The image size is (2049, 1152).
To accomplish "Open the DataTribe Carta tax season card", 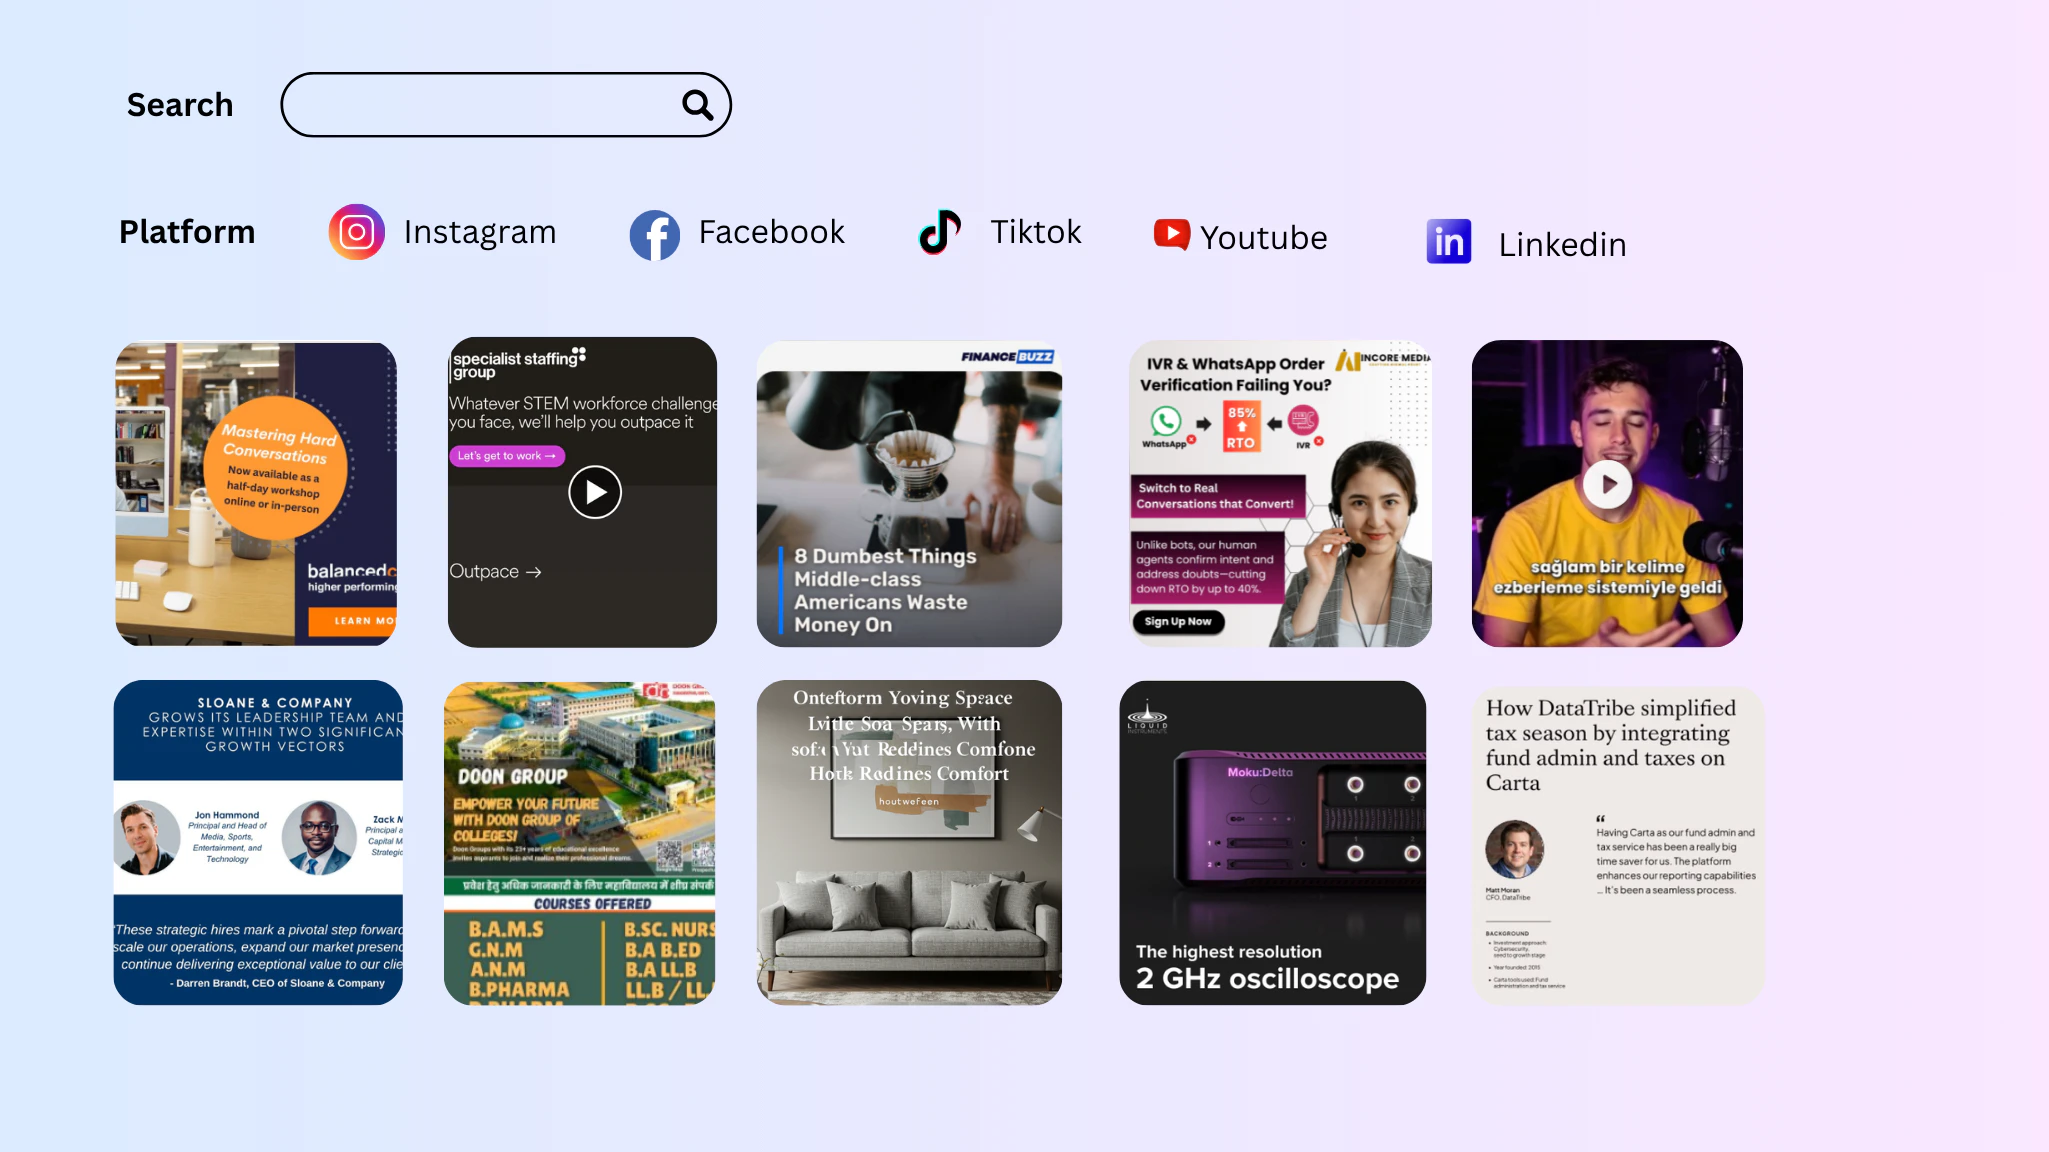I will (1618, 844).
